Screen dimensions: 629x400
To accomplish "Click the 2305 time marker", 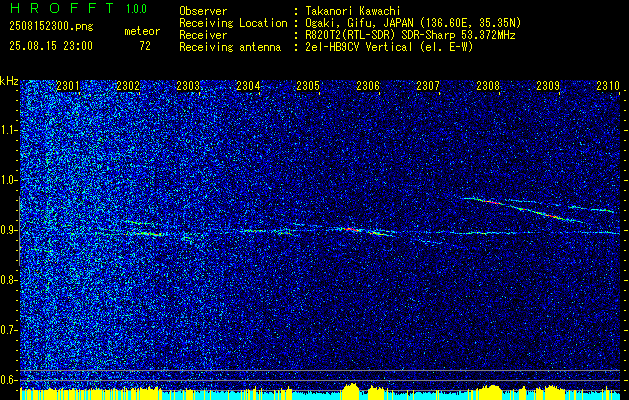I will point(308,86).
